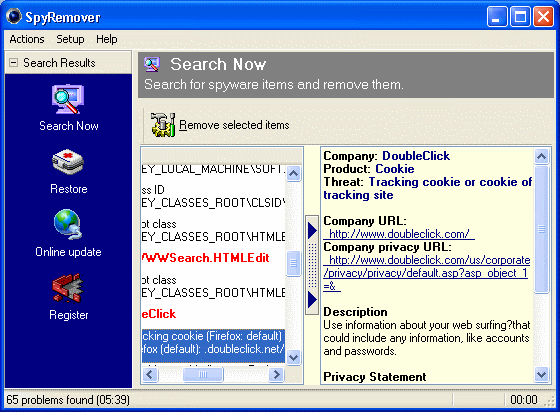Open the Help menu
The image size is (560, 412).
(106, 39)
